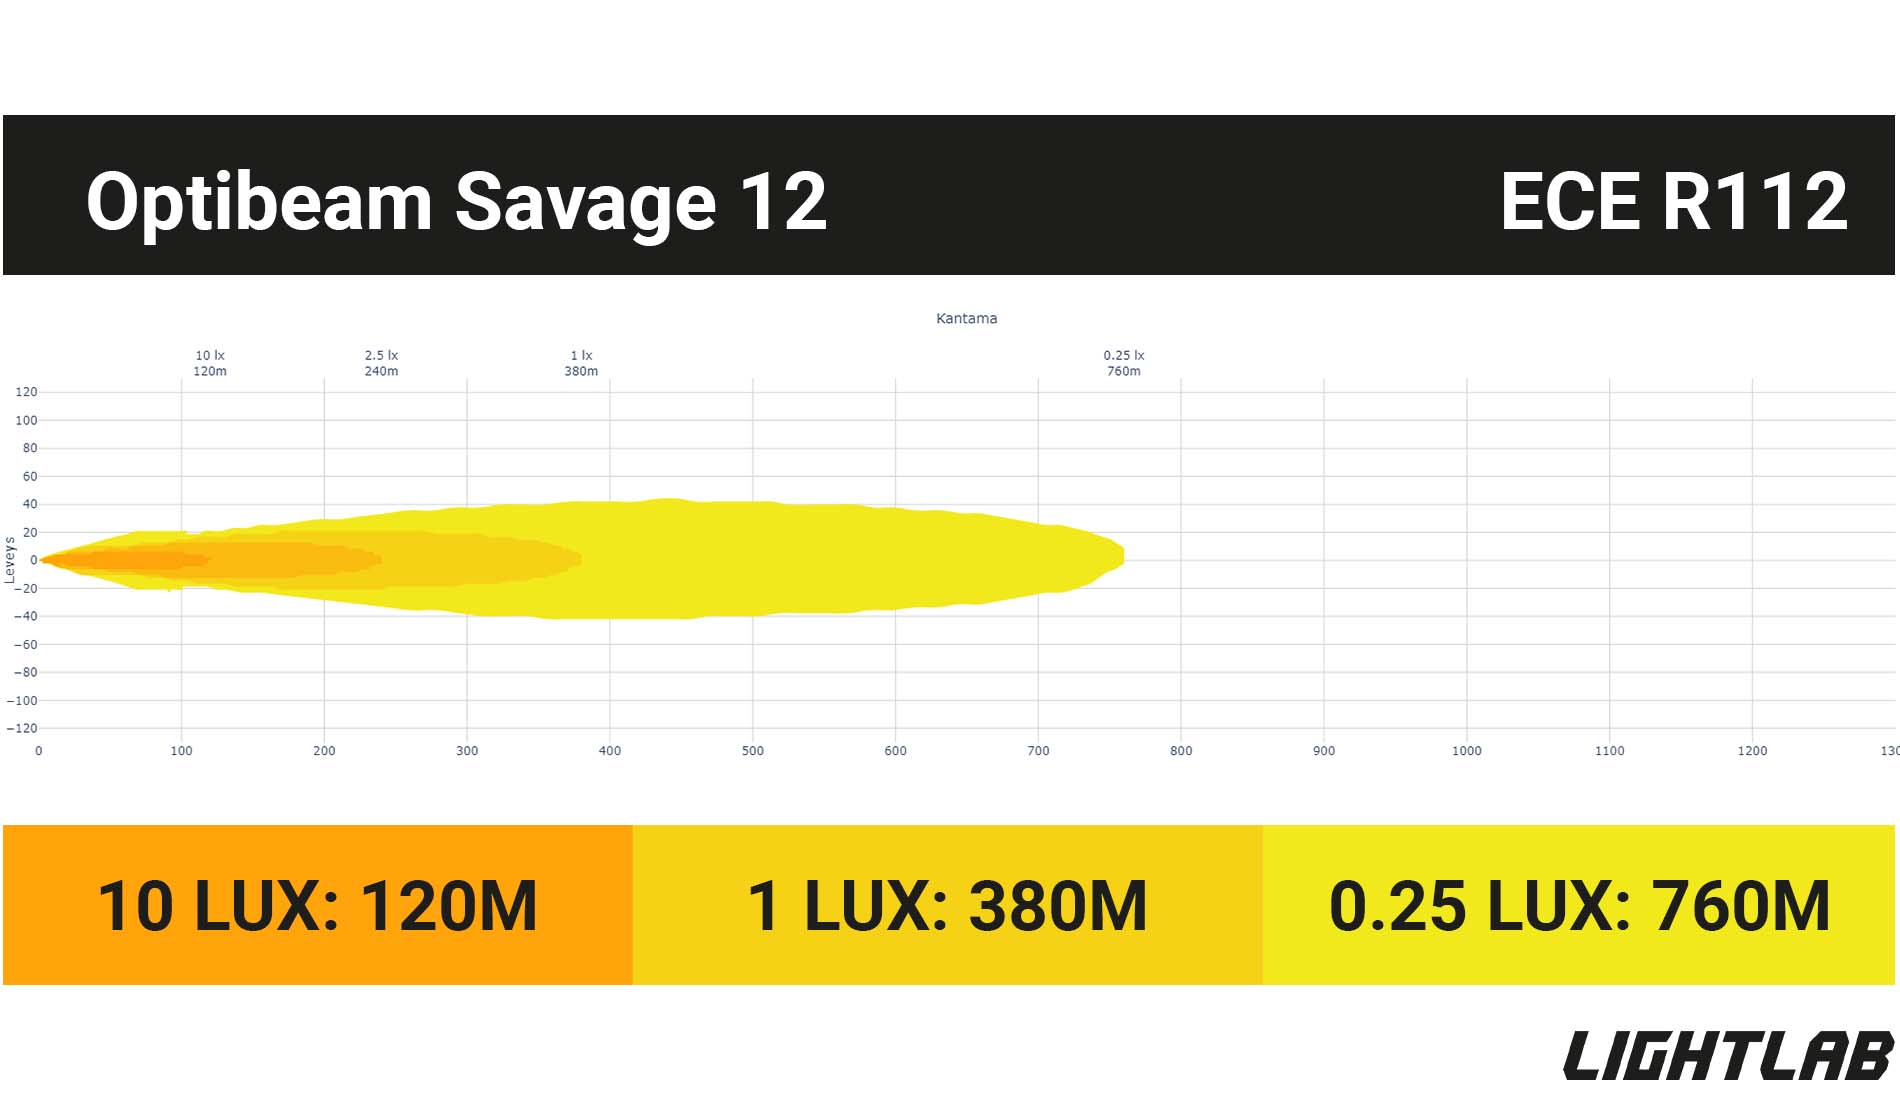Click the 1200 tick on the x-axis
The height and width of the screenshot is (1100, 1900).
point(1752,751)
